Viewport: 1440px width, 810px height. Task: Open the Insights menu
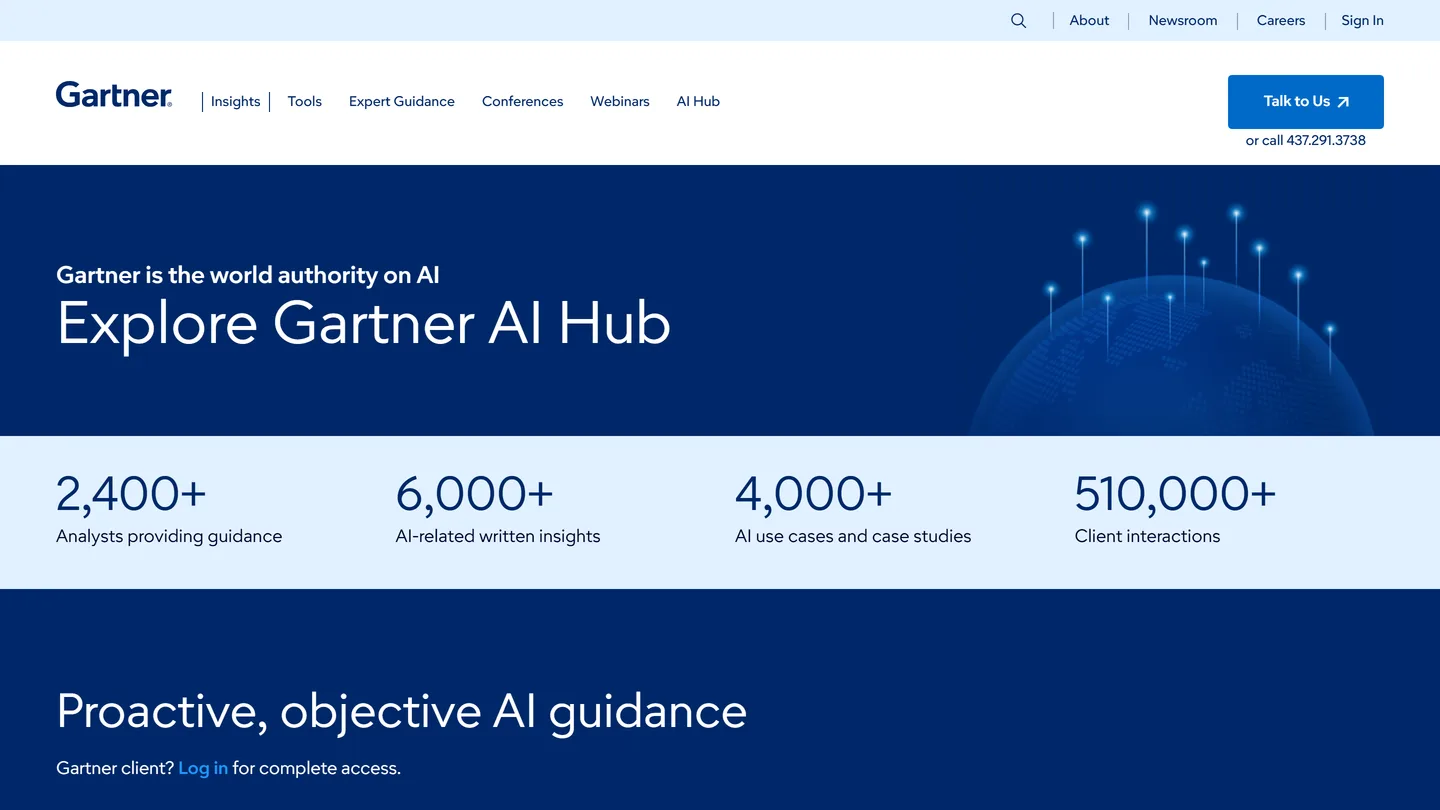click(235, 101)
